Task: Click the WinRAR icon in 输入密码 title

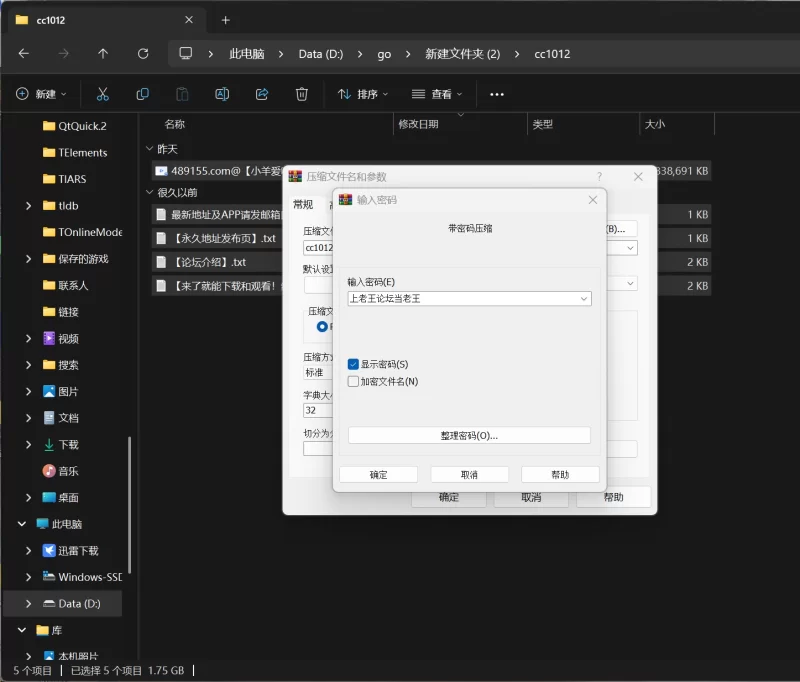Action: coord(345,199)
